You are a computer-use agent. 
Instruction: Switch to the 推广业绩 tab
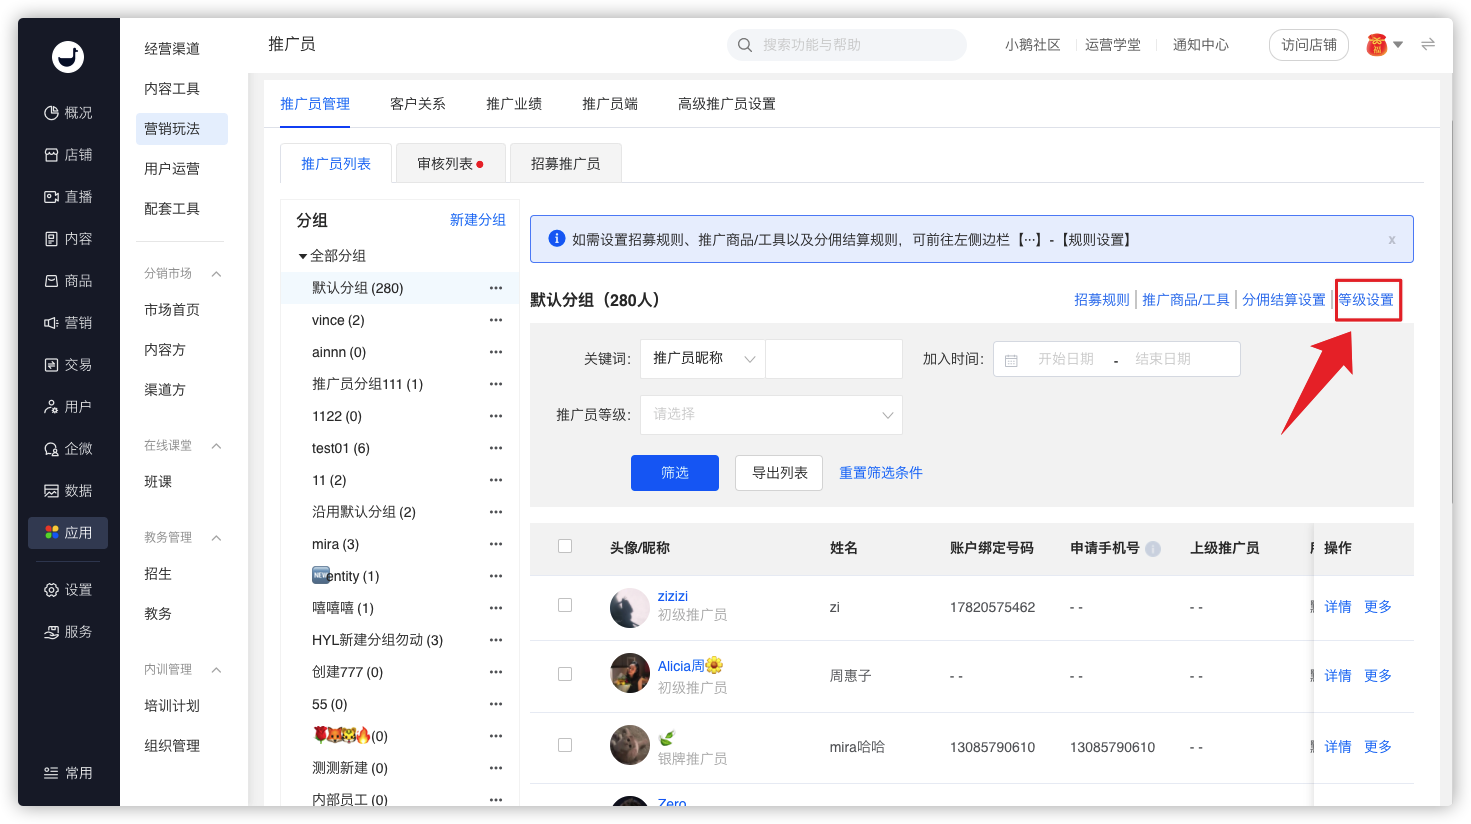pyautogui.click(x=514, y=104)
